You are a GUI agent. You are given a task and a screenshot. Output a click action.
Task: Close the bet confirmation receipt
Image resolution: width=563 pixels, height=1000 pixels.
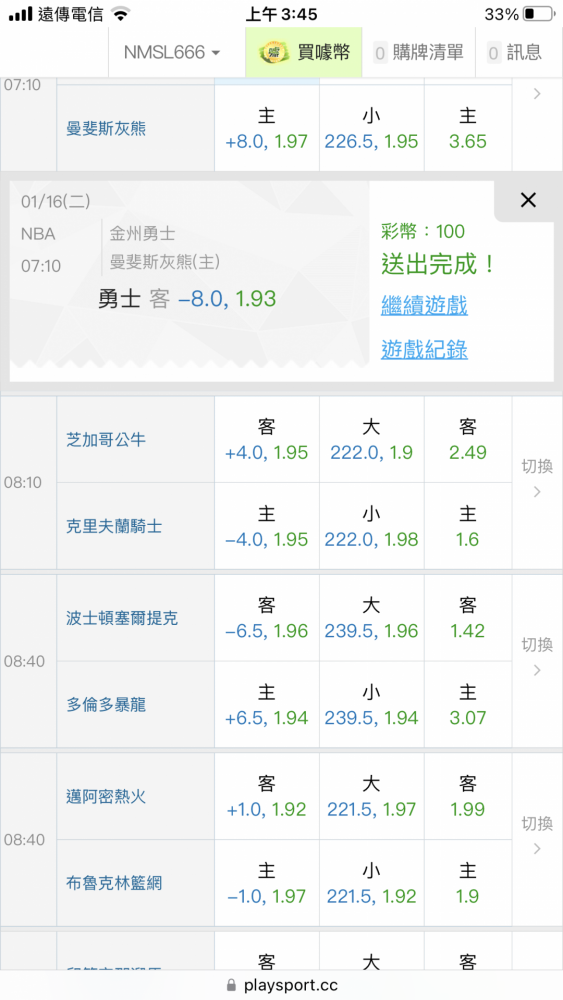[528, 200]
